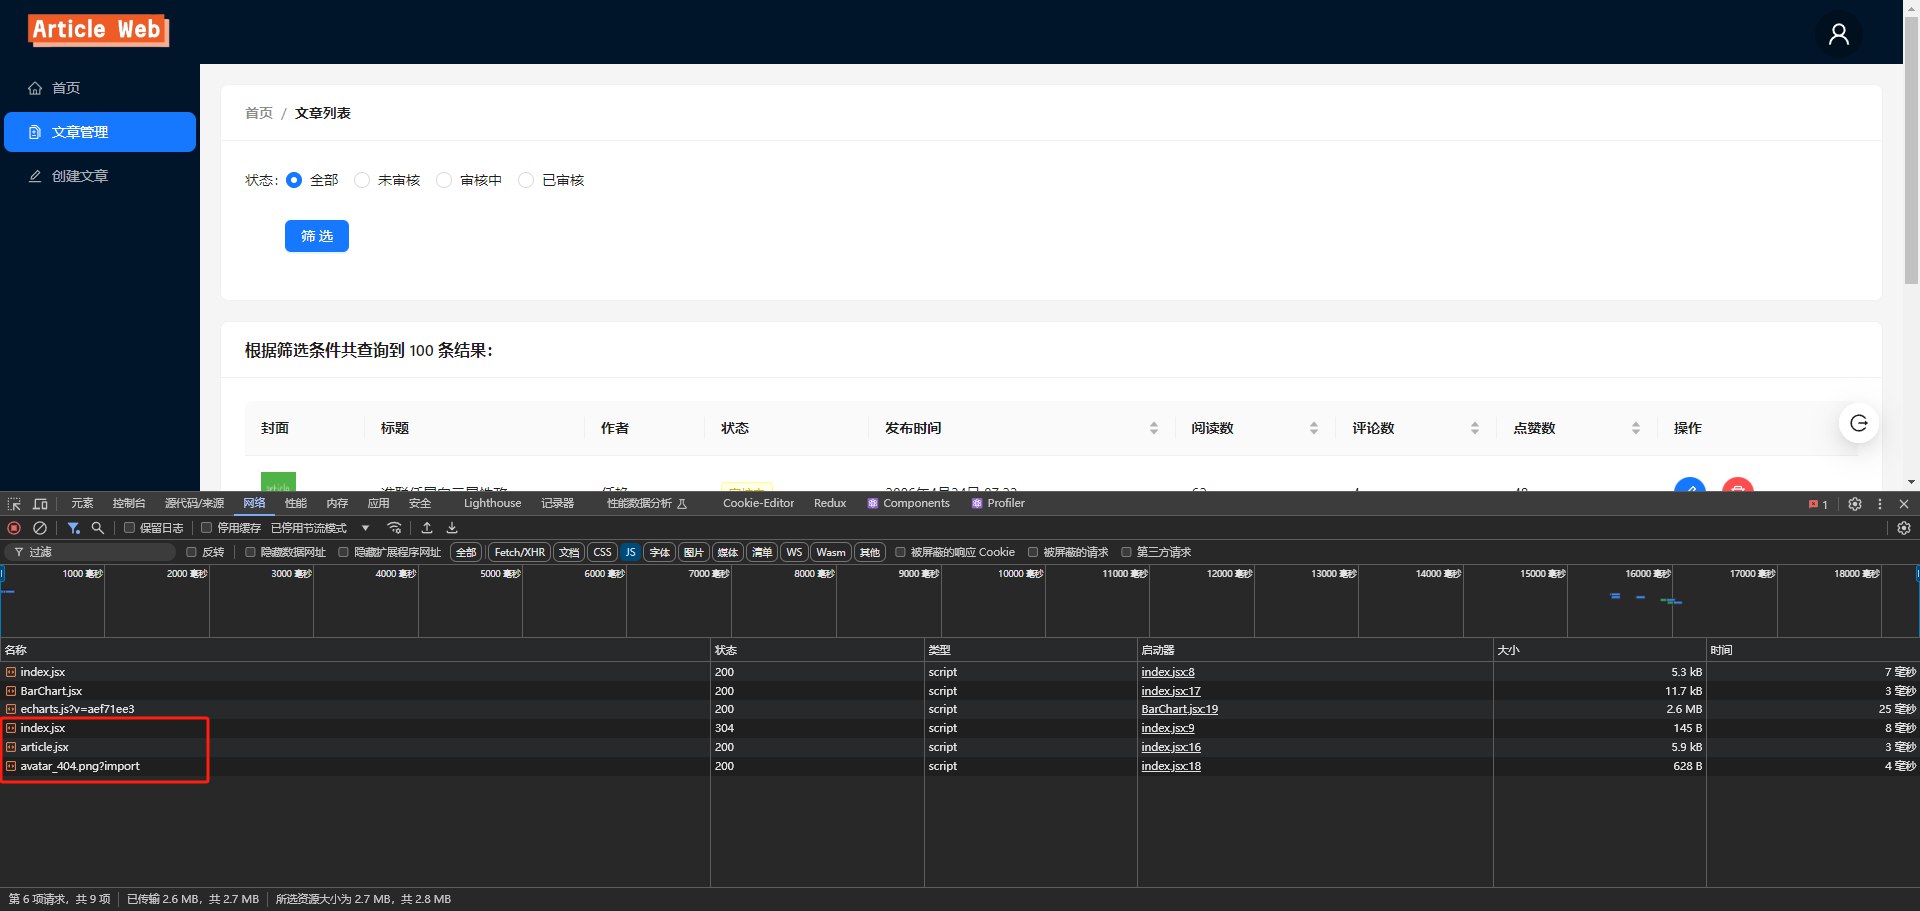Open the 文章管理 sidebar item
Screen dimensions: 1920x911
click(x=100, y=132)
